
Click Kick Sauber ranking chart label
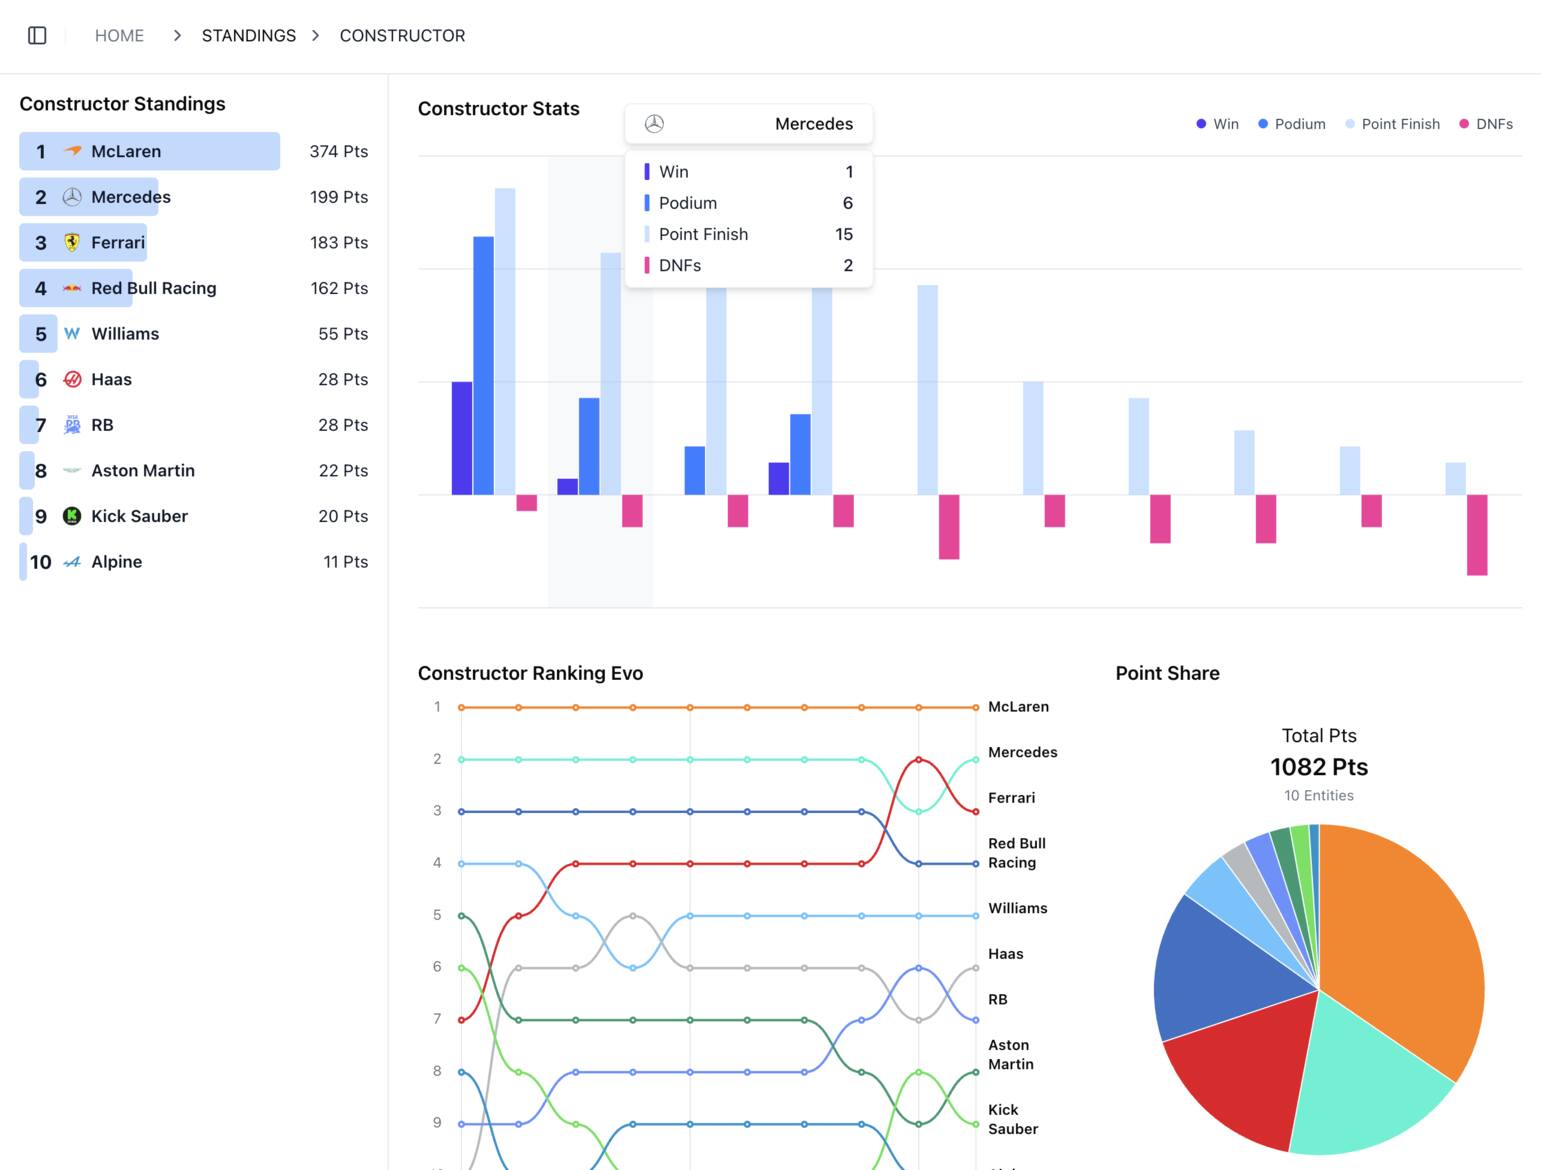pyautogui.click(x=1013, y=1119)
